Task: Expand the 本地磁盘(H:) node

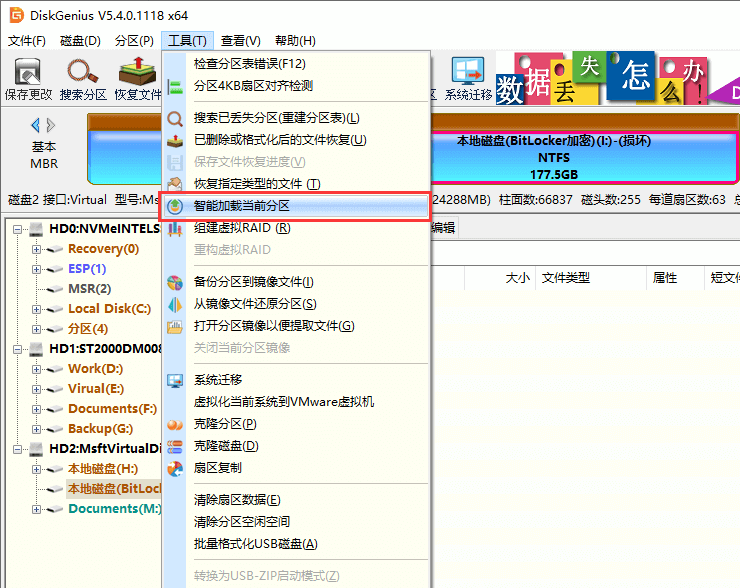Action: 36,469
